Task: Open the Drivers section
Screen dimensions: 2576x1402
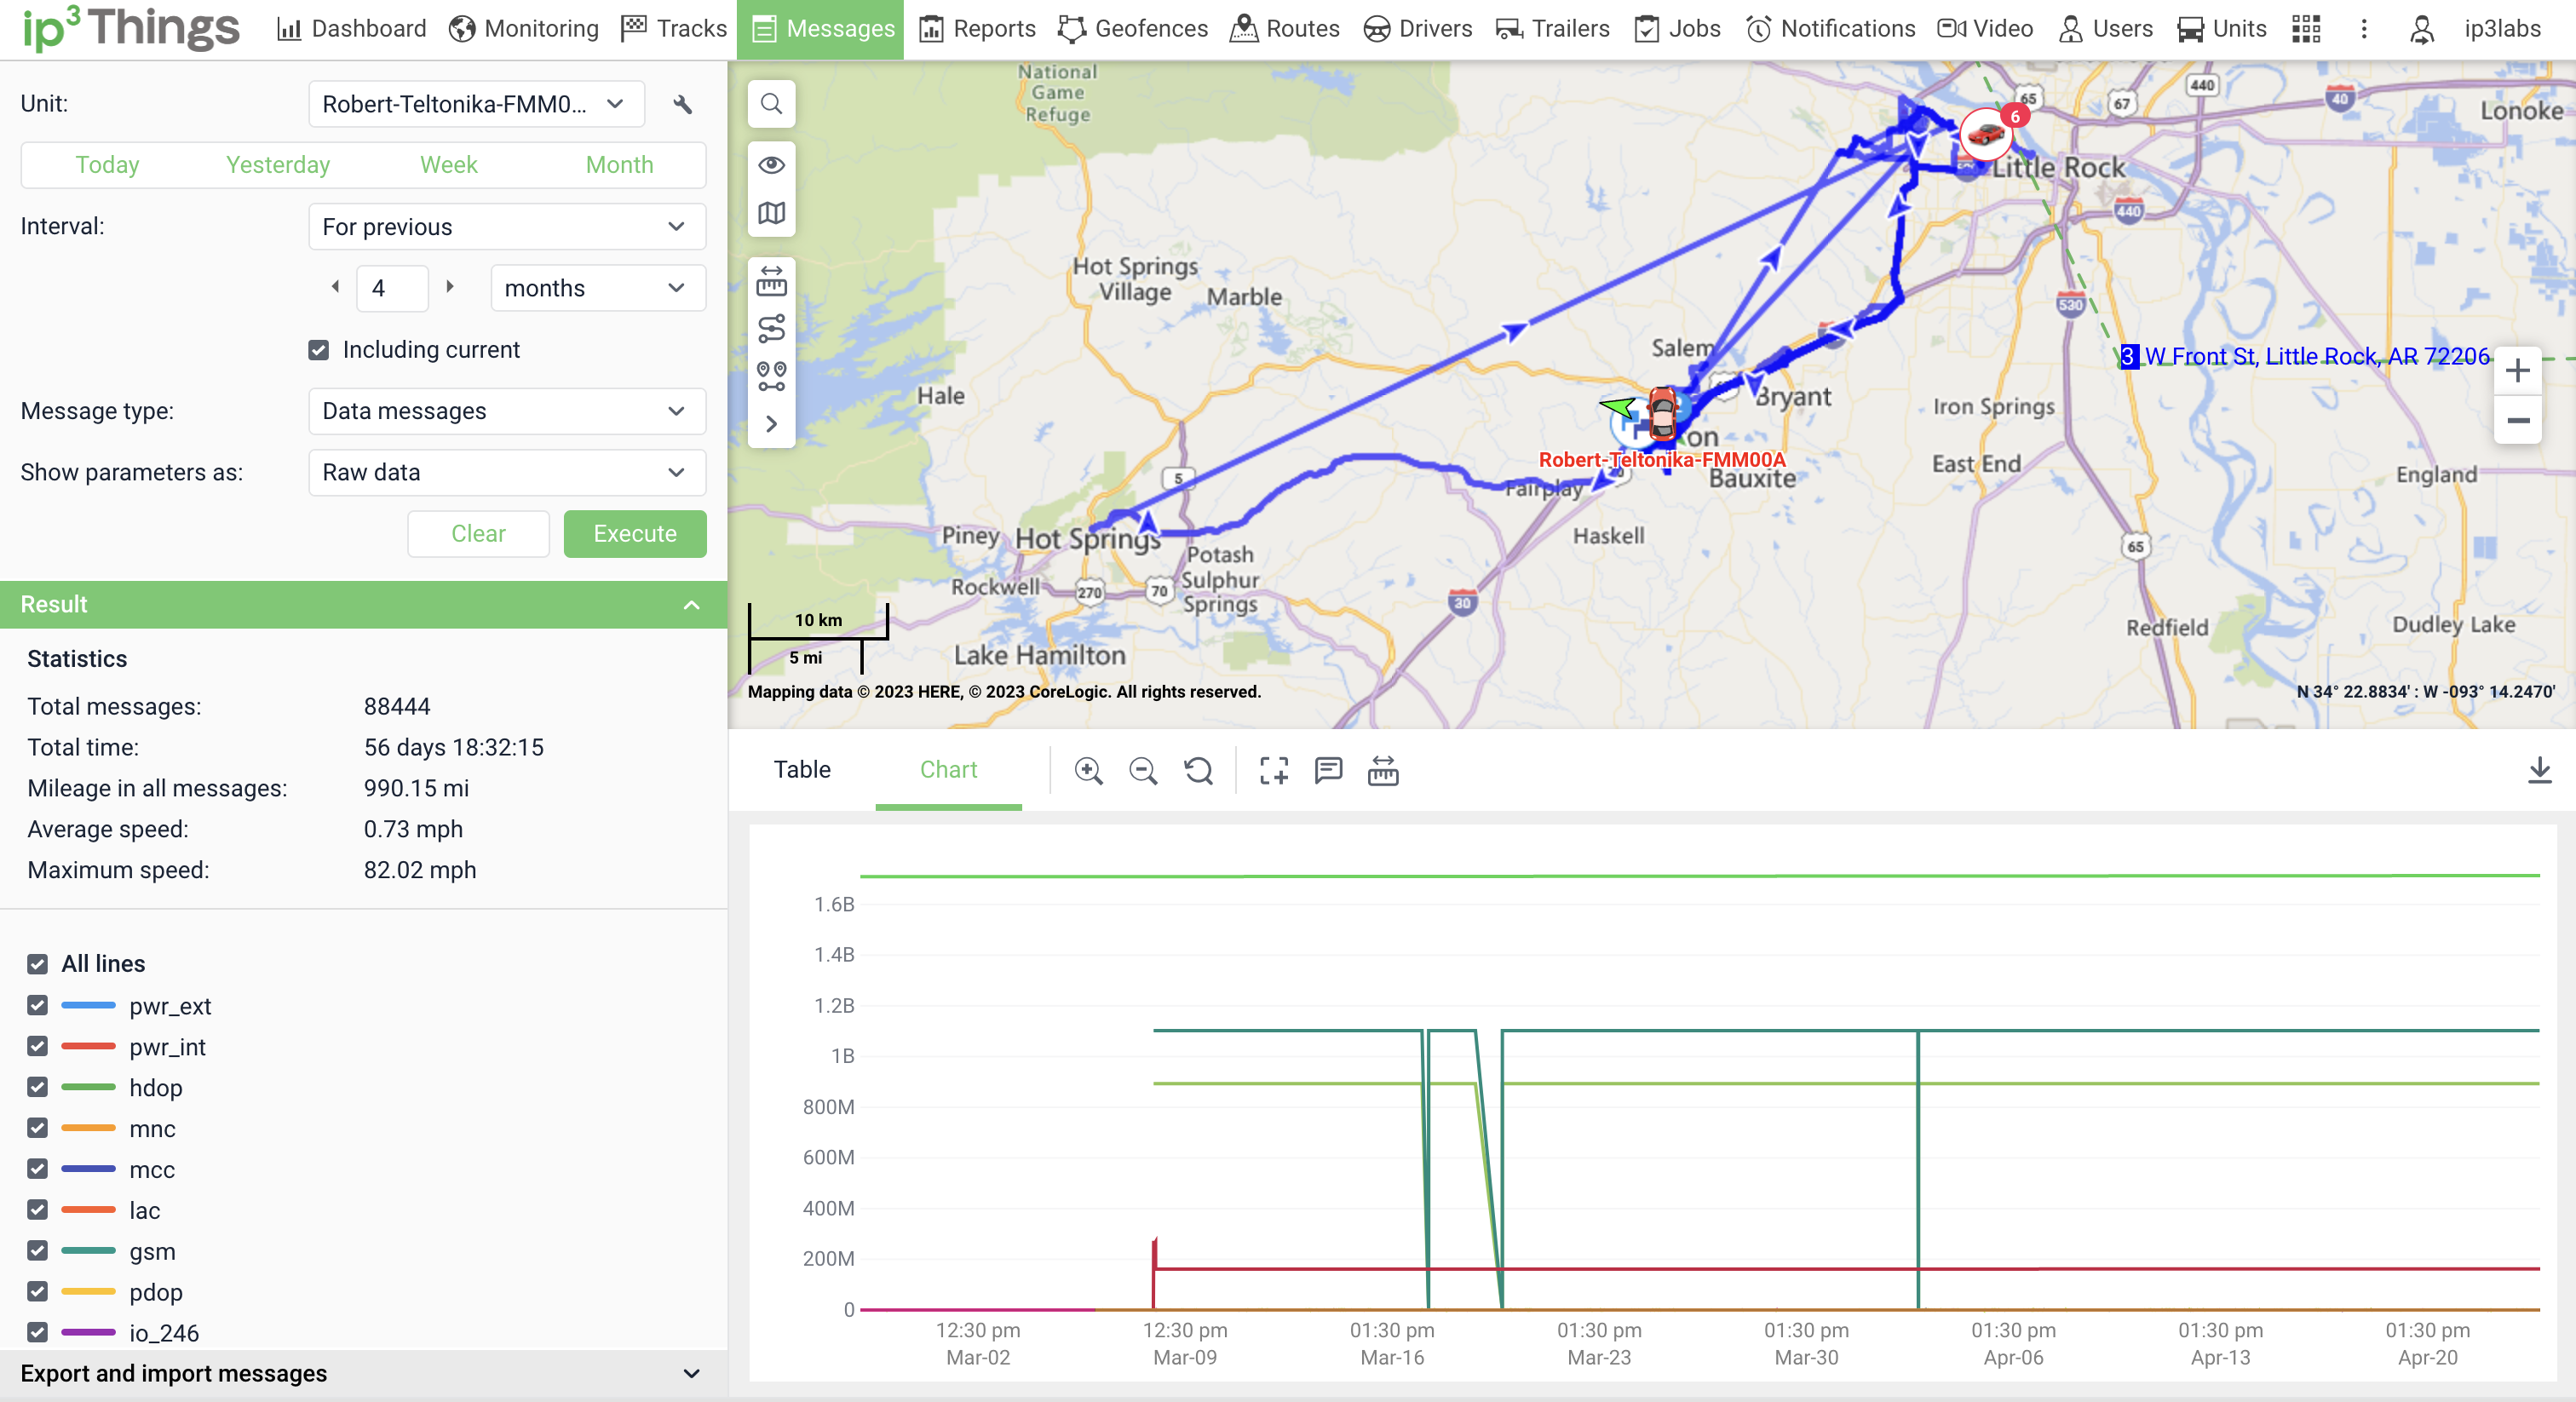Action: [x=1417, y=29]
